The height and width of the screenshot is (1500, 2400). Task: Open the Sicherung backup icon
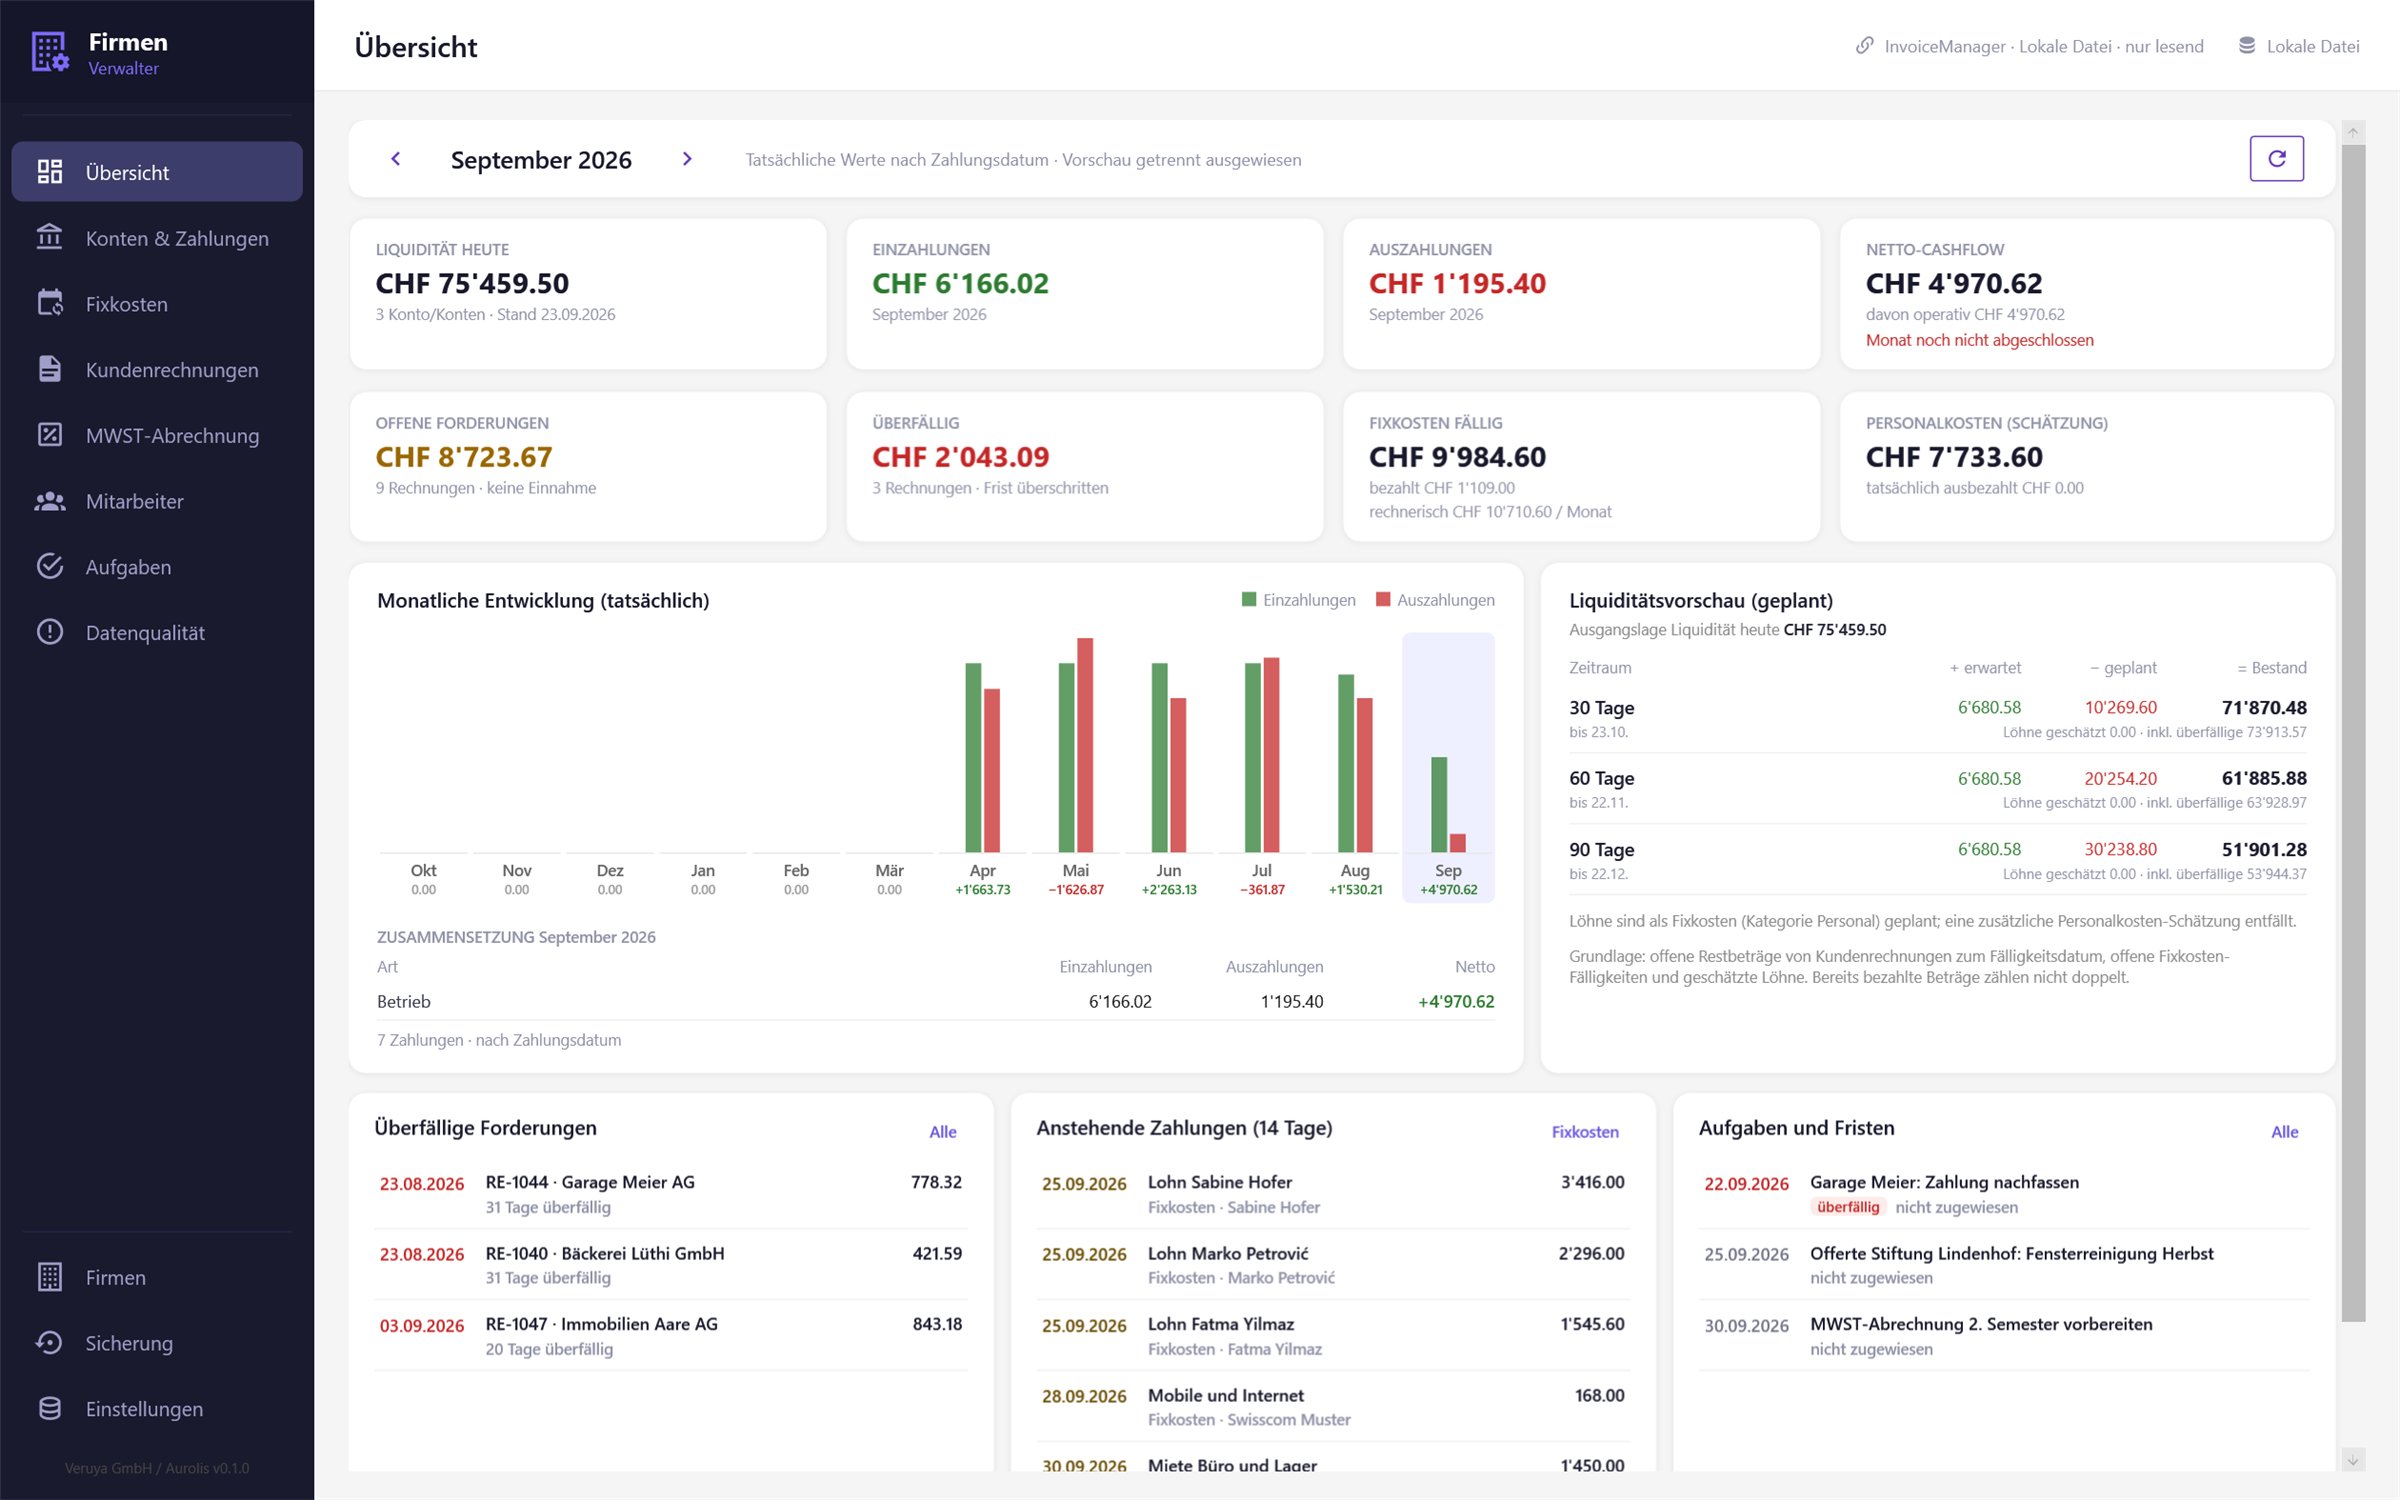49,1343
